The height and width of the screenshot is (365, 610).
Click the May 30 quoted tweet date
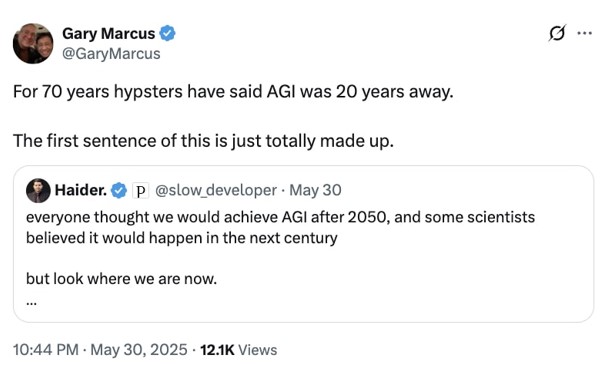(316, 190)
